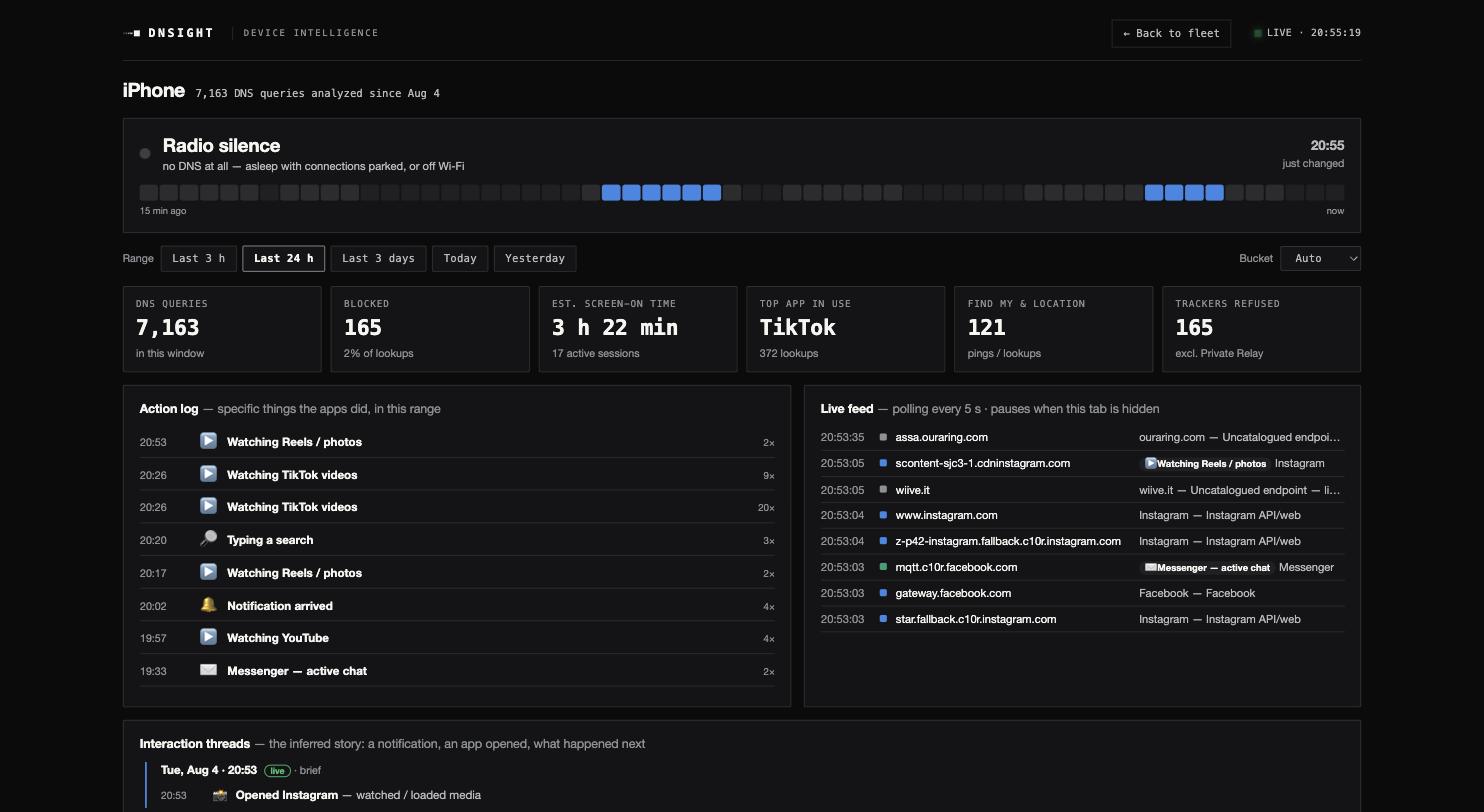
Task: Click envelope icon beside Messenger — active chat in the Action log
Action: pyautogui.click(x=208, y=670)
